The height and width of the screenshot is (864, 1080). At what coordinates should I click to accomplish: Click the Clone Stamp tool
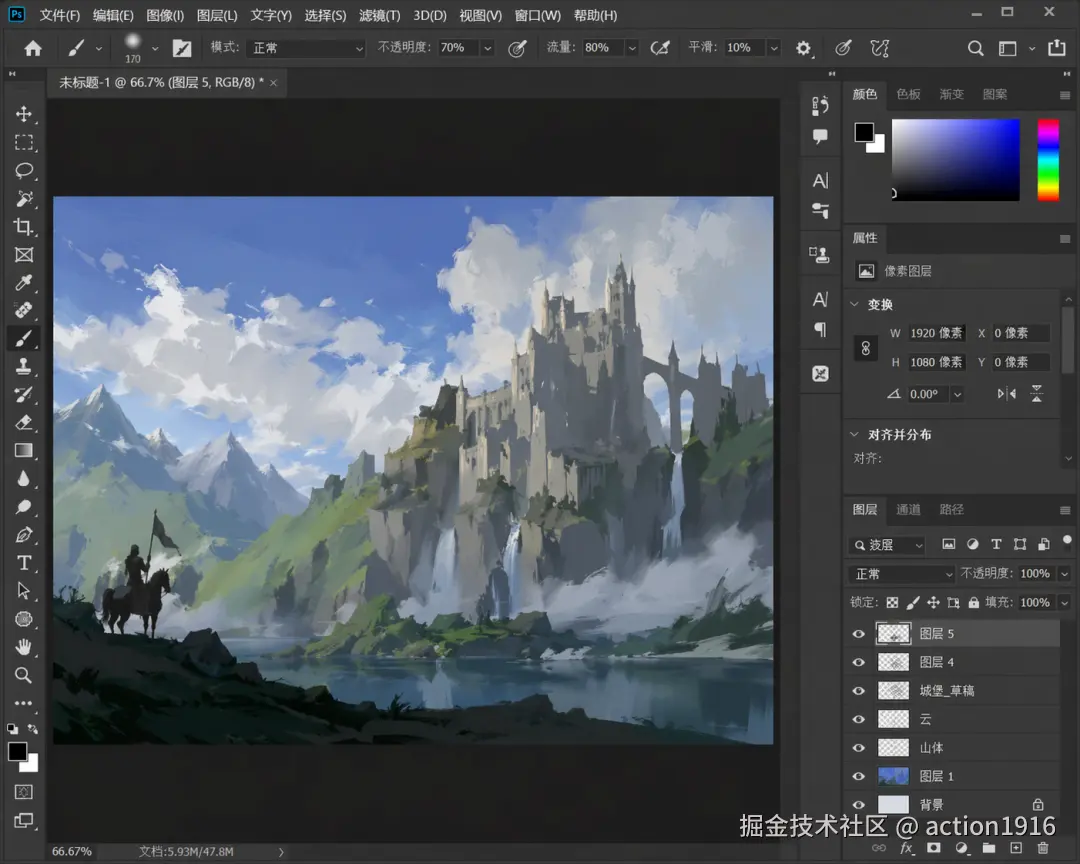tap(24, 367)
